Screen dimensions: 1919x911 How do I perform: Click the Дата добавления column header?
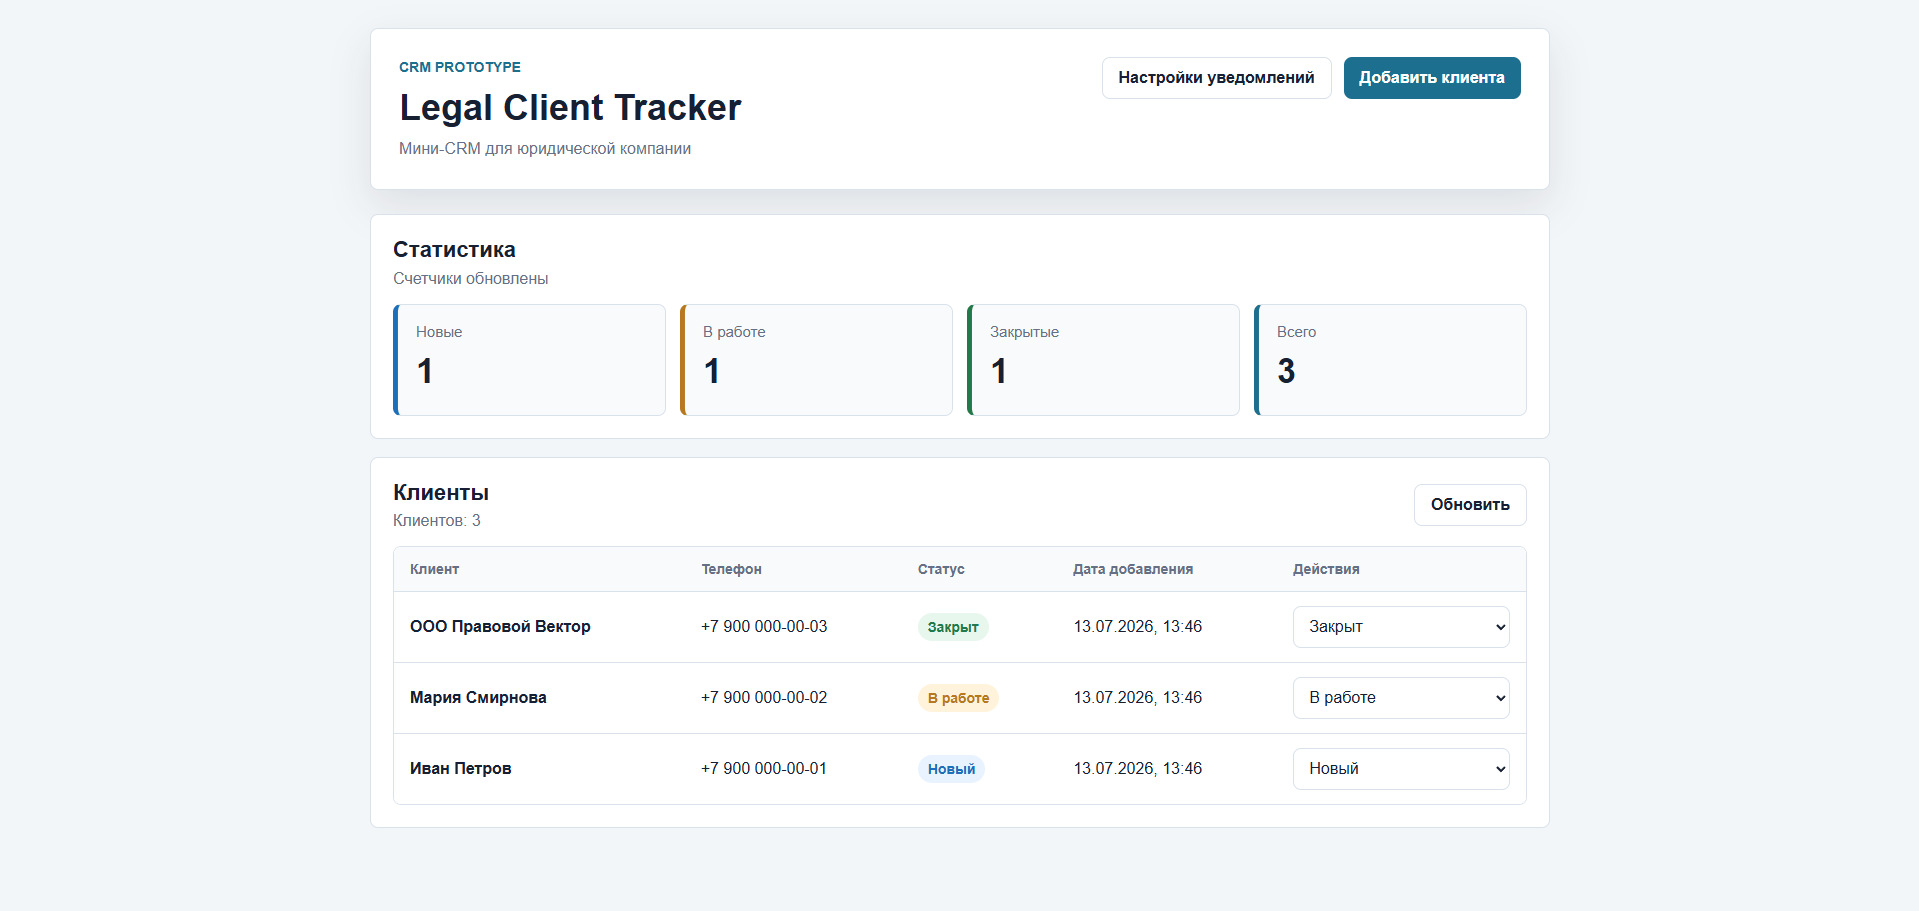pos(1133,569)
